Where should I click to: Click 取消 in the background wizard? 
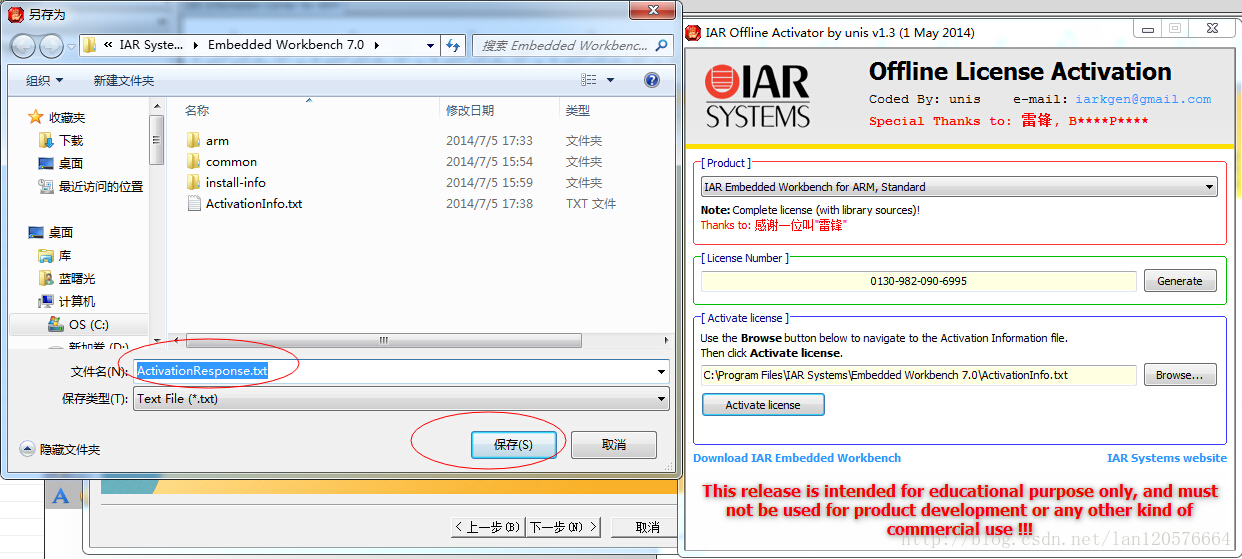point(647,527)
